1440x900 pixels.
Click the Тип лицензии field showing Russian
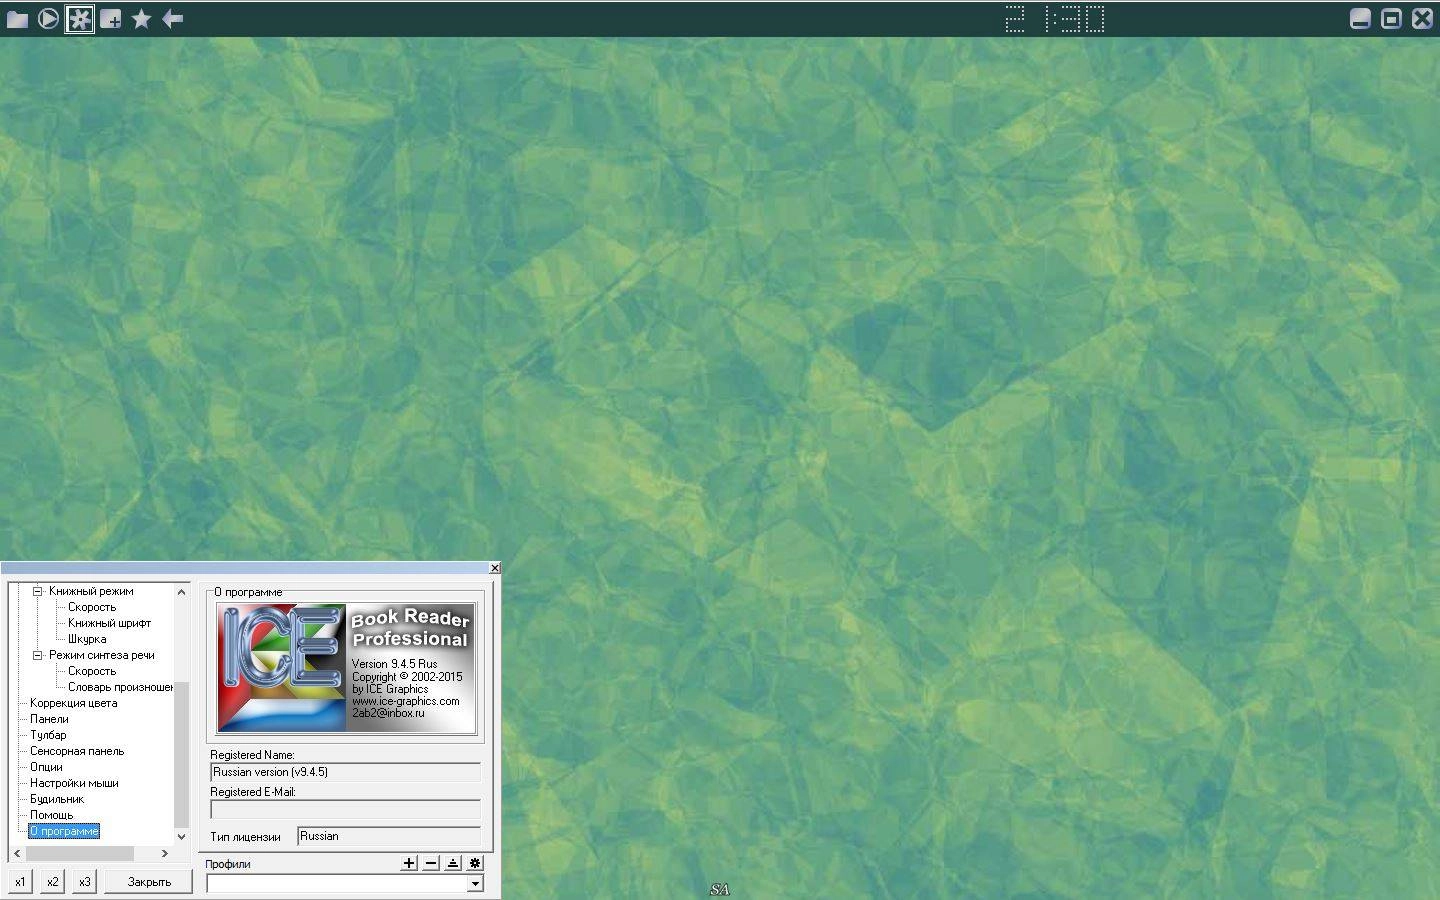coord(389,836)
